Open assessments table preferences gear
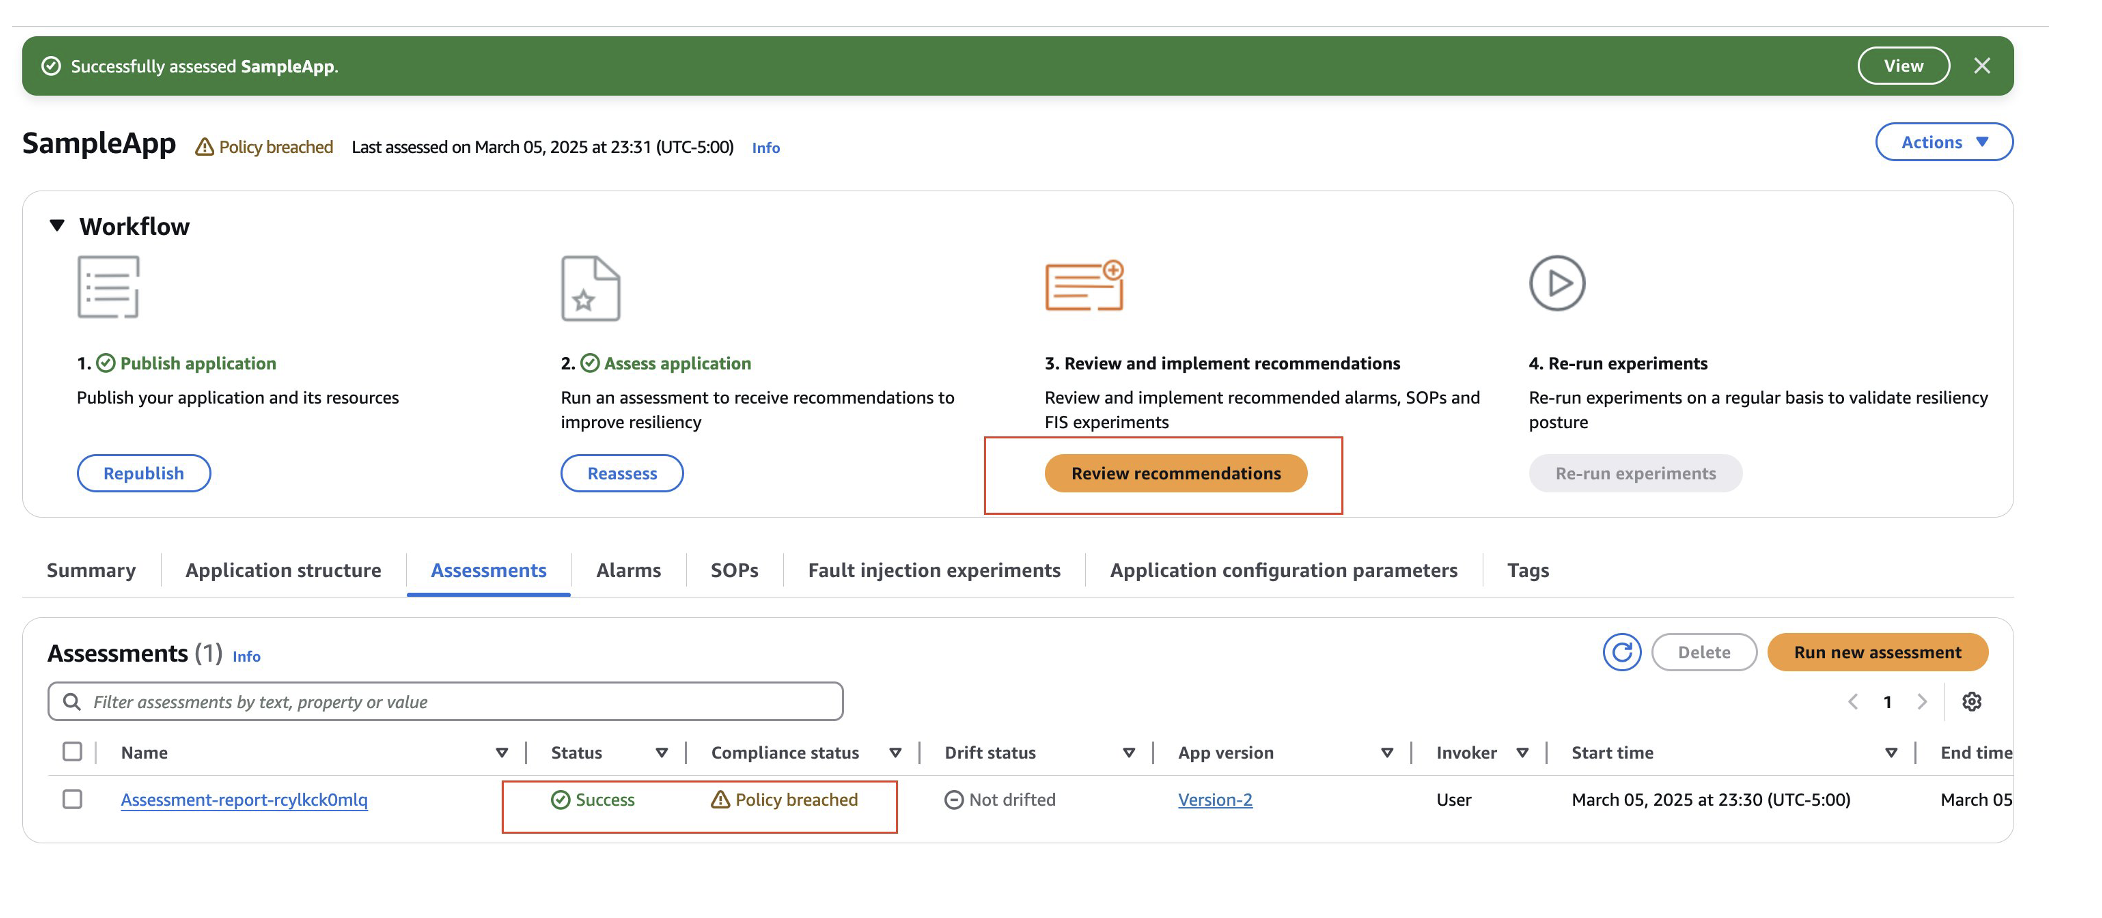2102x918 pixels. tap(1973, 701)
